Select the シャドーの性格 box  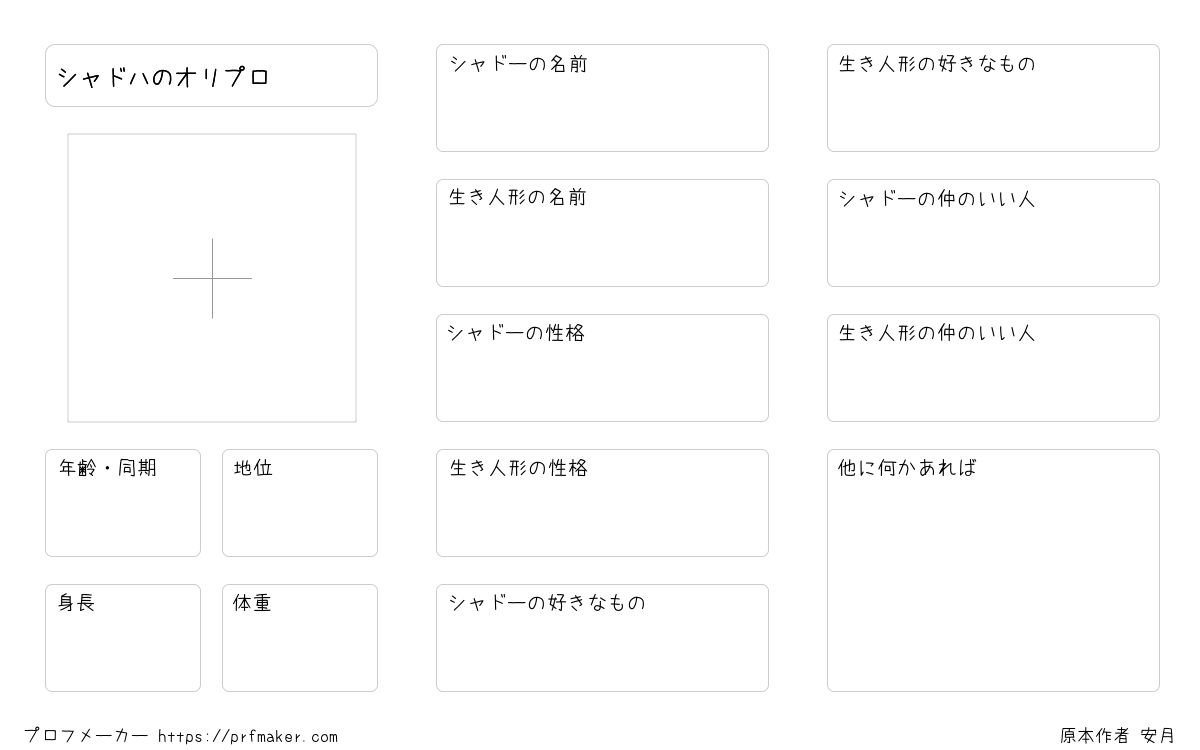point(602,368)
